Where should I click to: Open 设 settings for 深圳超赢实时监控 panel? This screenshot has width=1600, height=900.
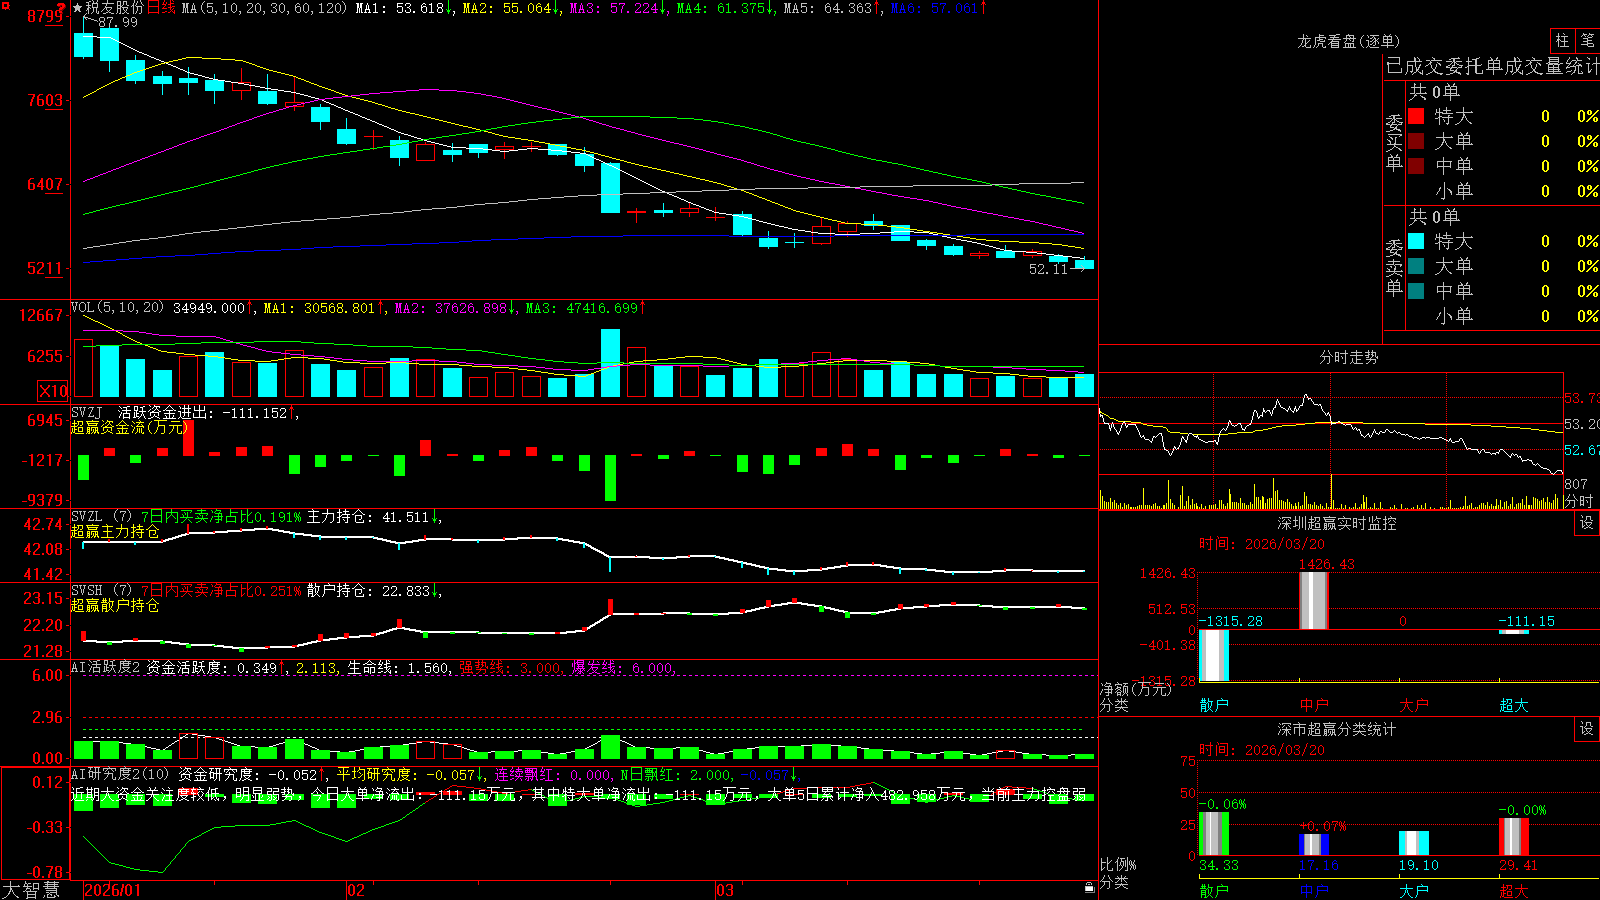[1587, 523]
